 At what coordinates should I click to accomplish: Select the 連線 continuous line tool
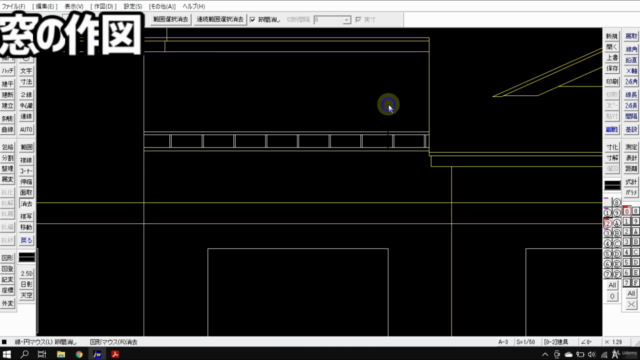click(26, 117)
